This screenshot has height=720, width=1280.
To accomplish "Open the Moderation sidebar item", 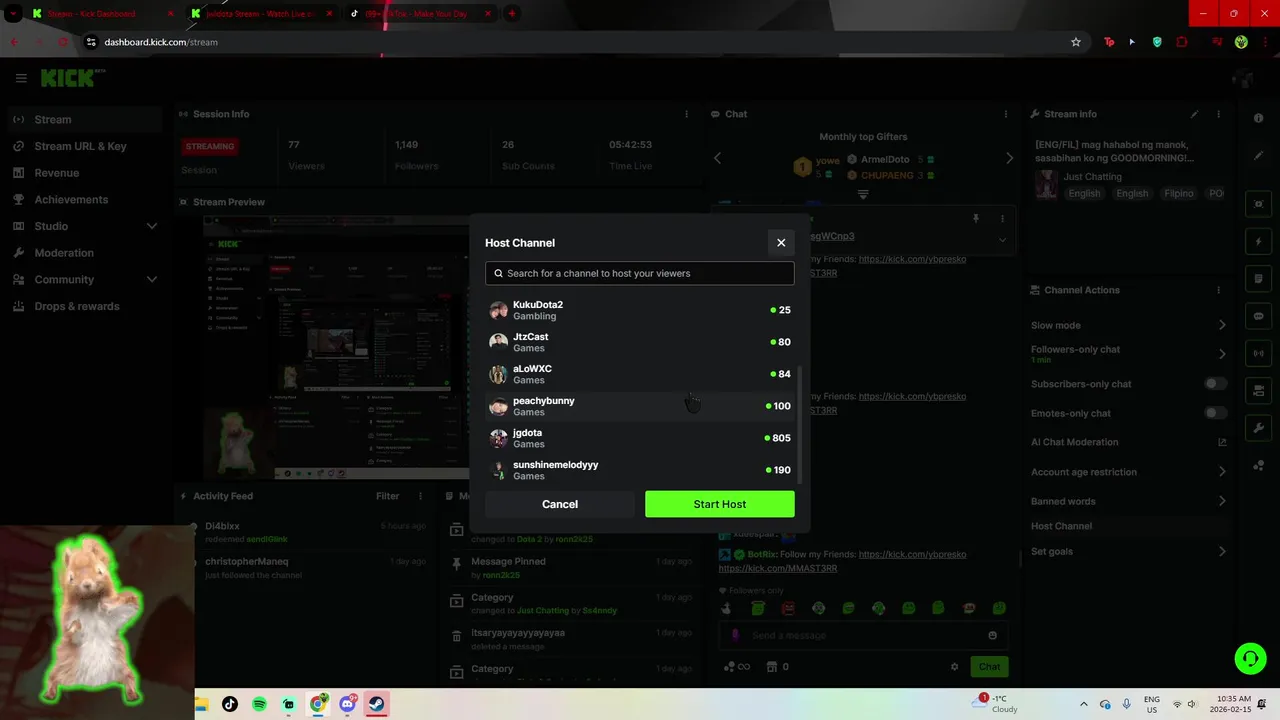I will [84, 253].
